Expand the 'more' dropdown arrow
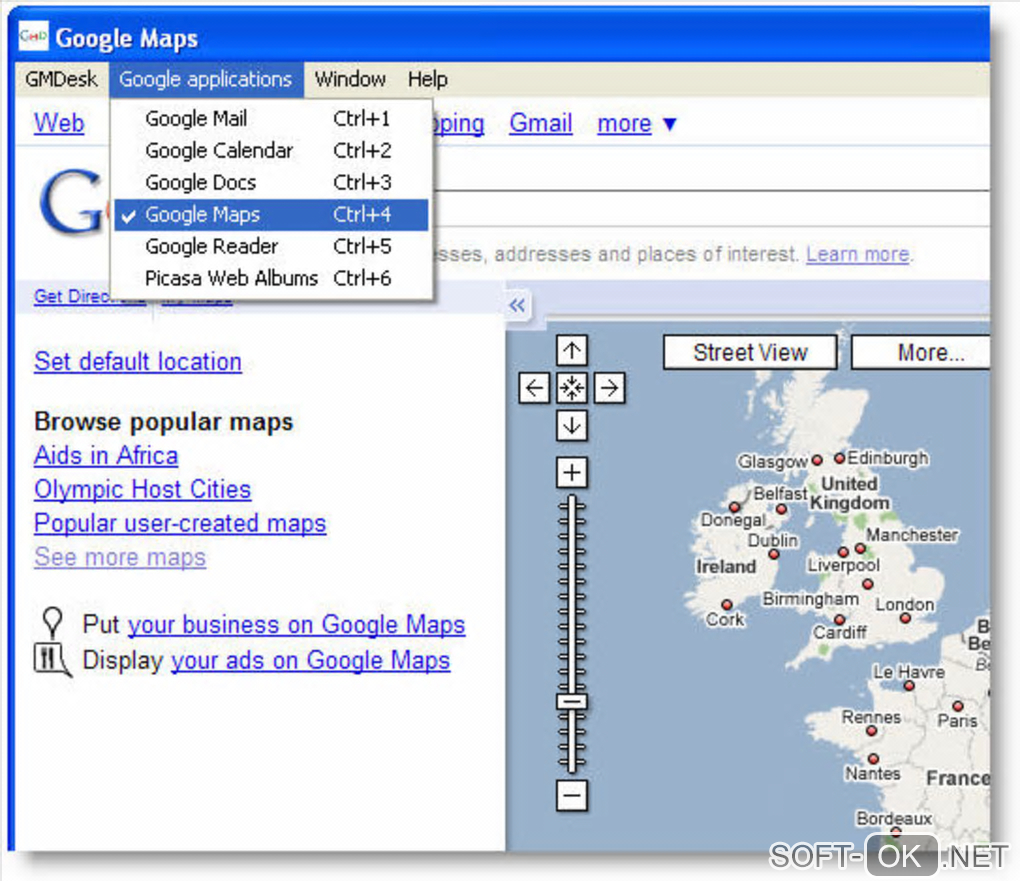1020x881 pixels. [670, 125]
